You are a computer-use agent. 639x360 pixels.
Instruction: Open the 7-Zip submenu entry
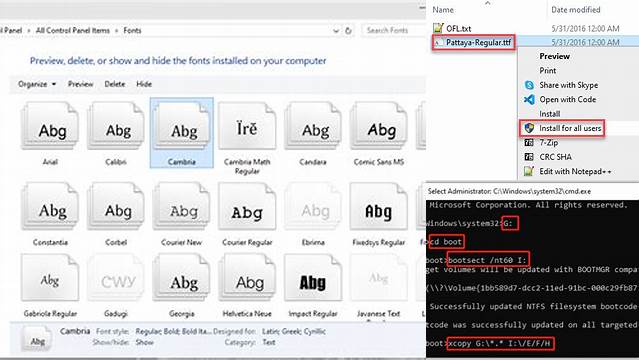pos(549,143)
